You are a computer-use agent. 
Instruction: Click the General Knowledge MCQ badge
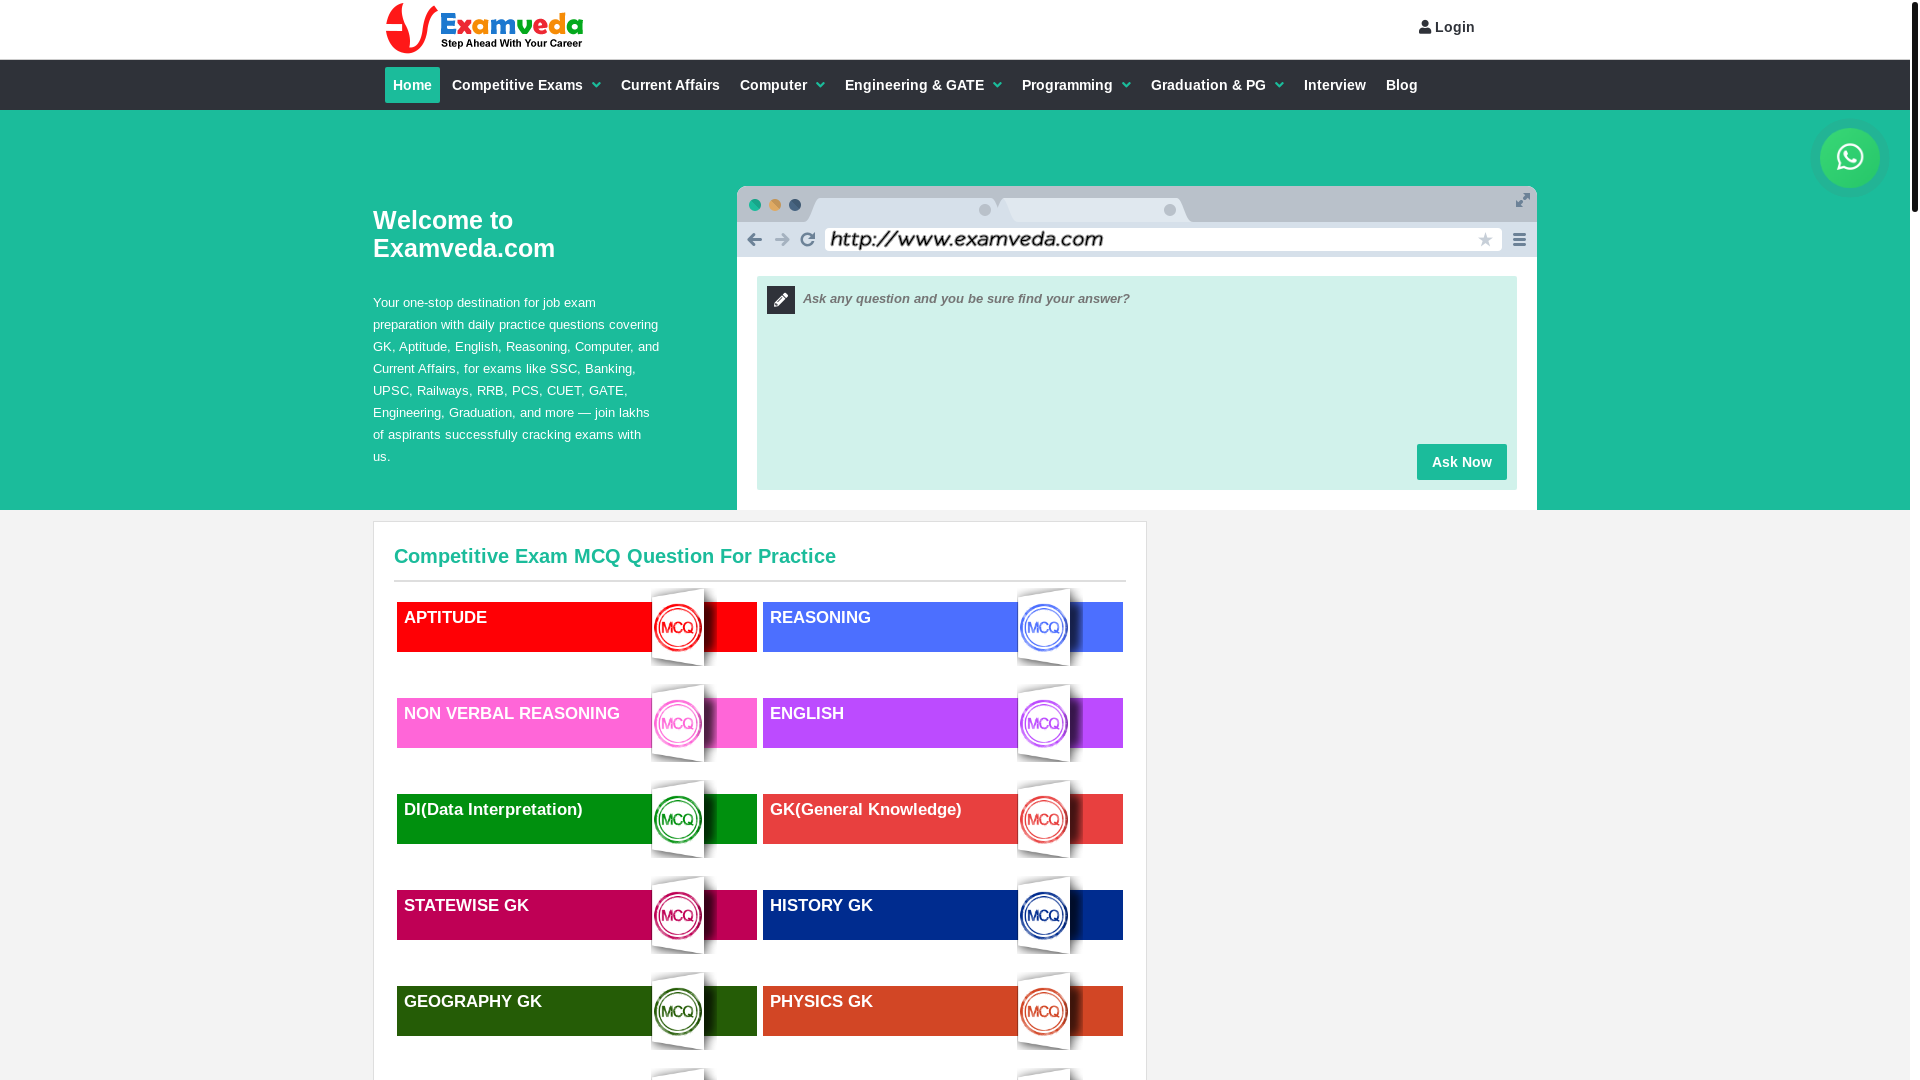1044,820
